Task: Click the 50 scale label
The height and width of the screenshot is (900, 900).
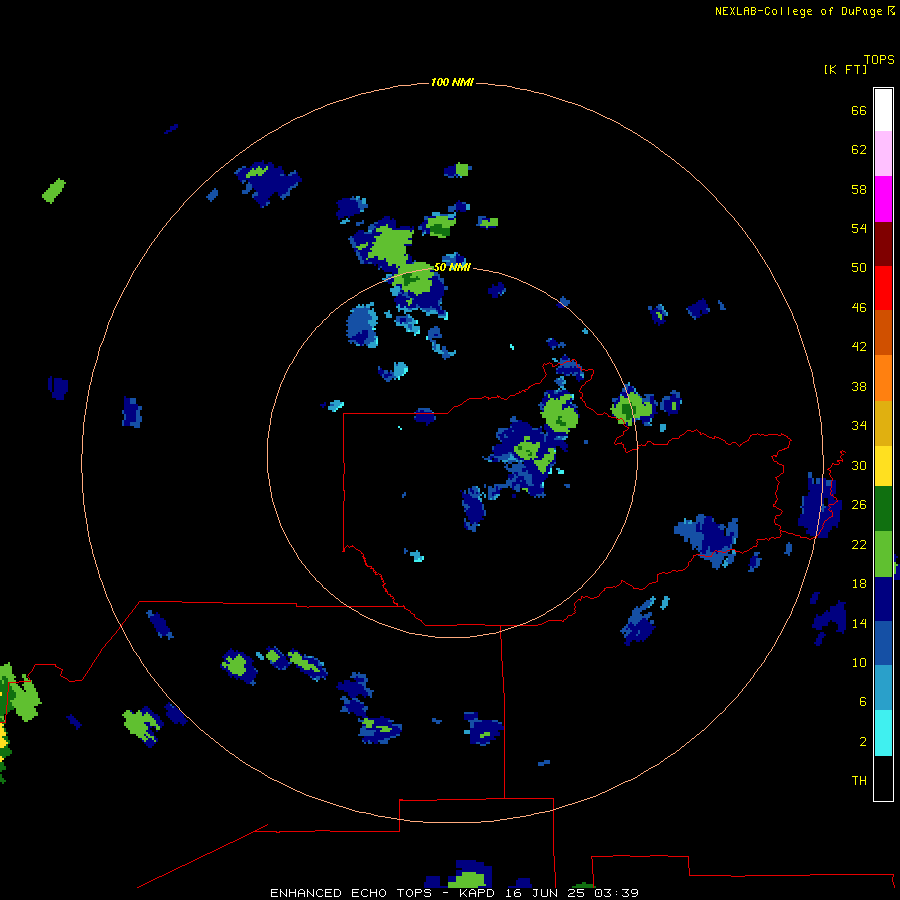Action: tap(859, 267)
